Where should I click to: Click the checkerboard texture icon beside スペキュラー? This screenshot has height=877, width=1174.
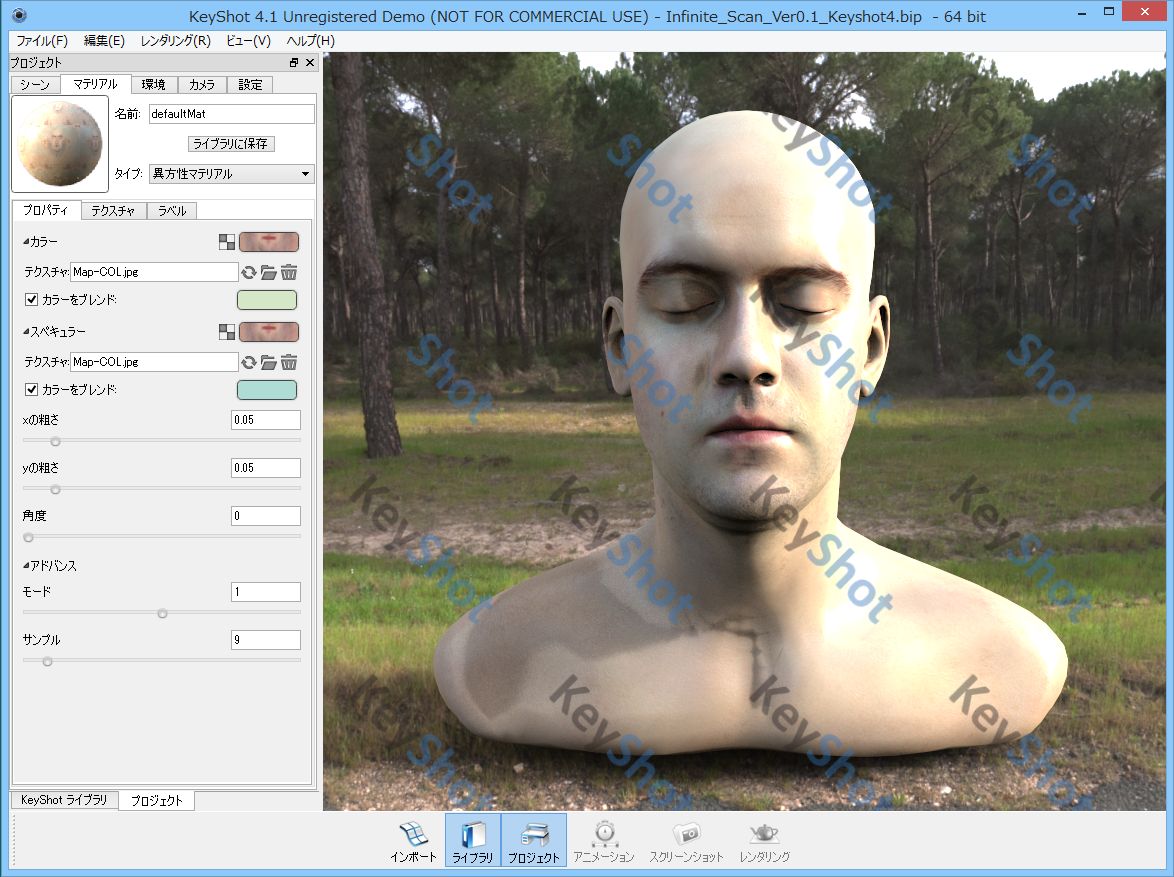(227, 332)
